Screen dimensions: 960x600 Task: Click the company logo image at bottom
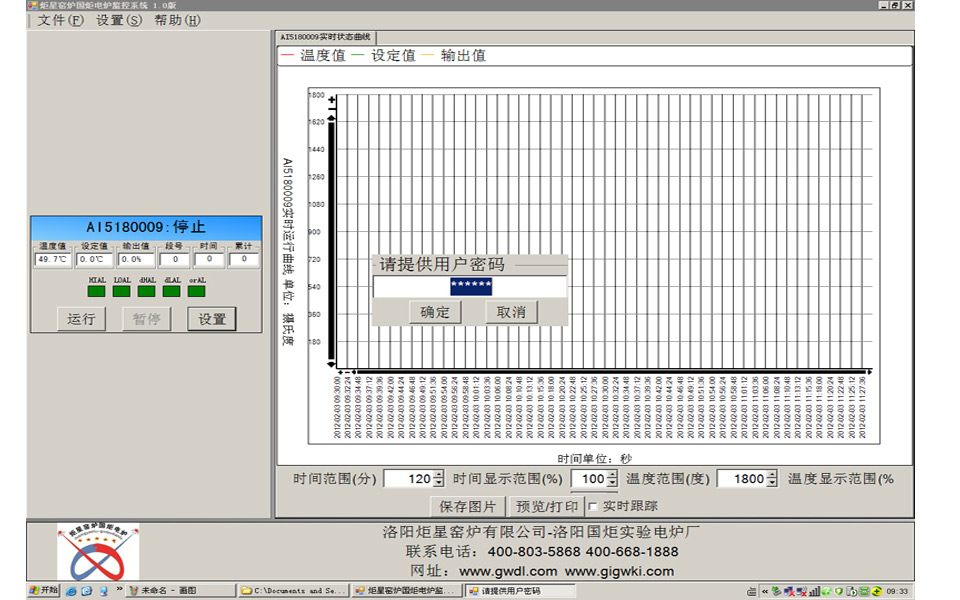(x=98, y=552)
